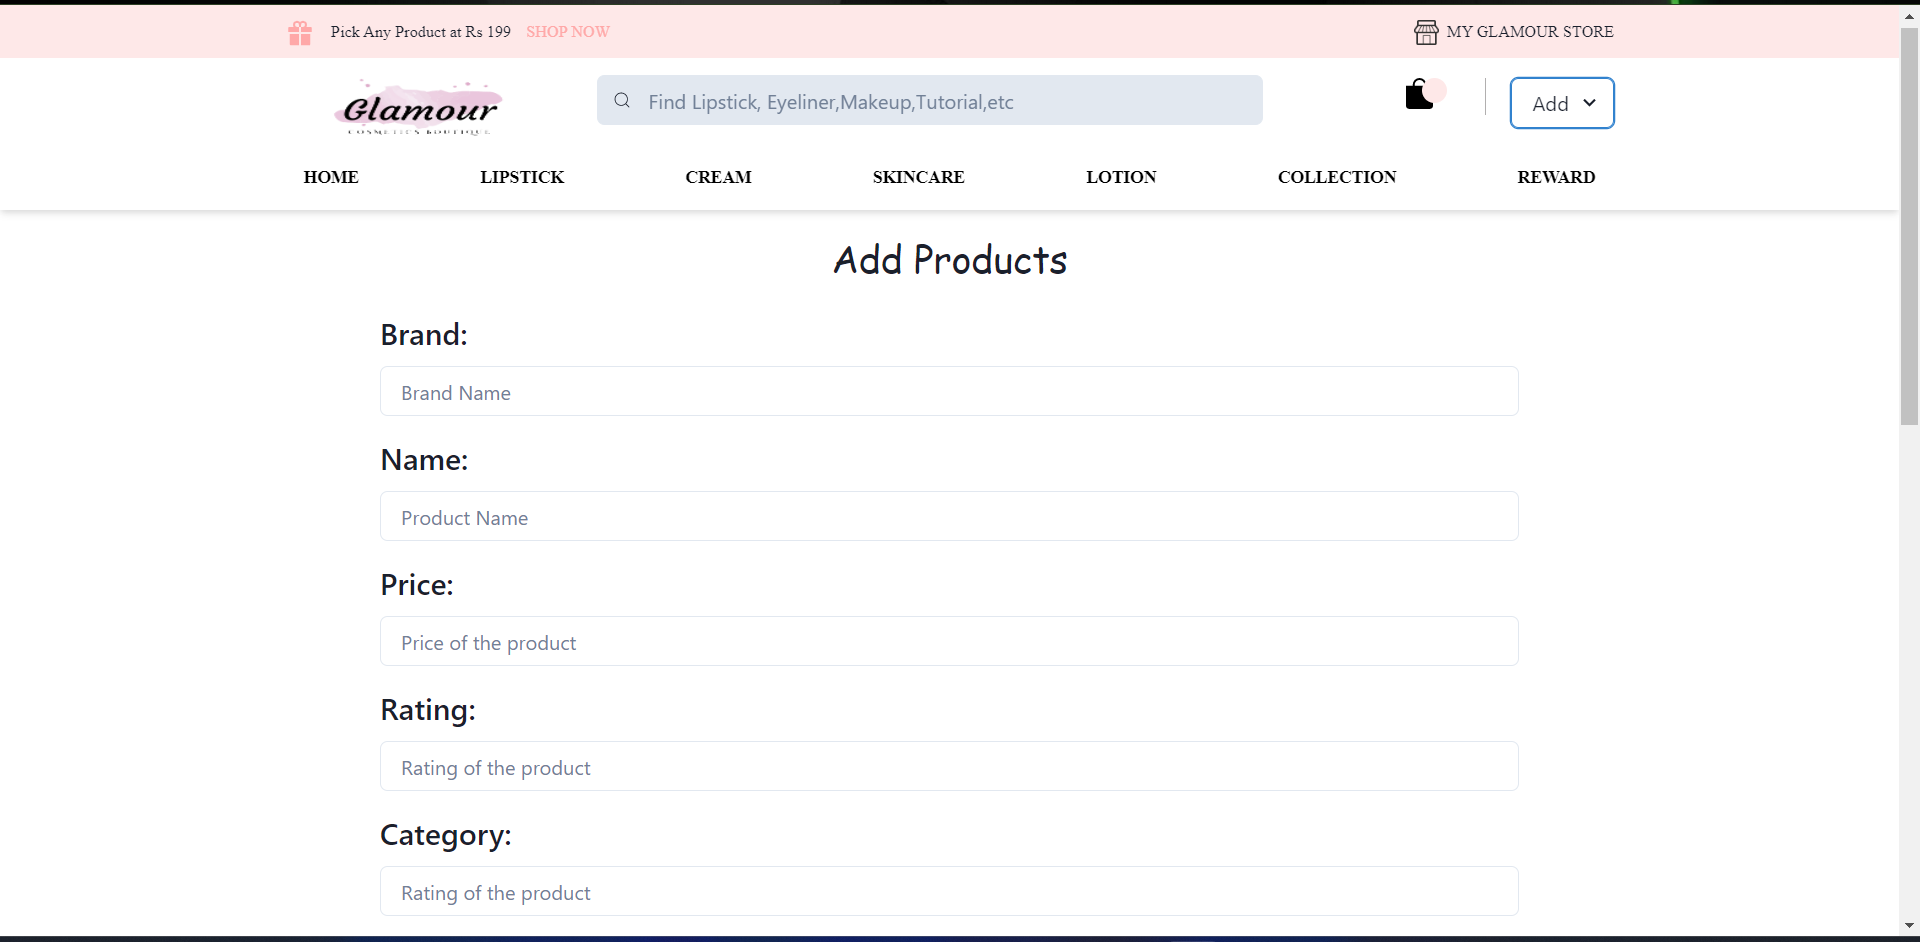Screen dimensions: 1920x942
Task: Click the store icon beside My Glamour Store
Action: click(x=1426, y=32)
